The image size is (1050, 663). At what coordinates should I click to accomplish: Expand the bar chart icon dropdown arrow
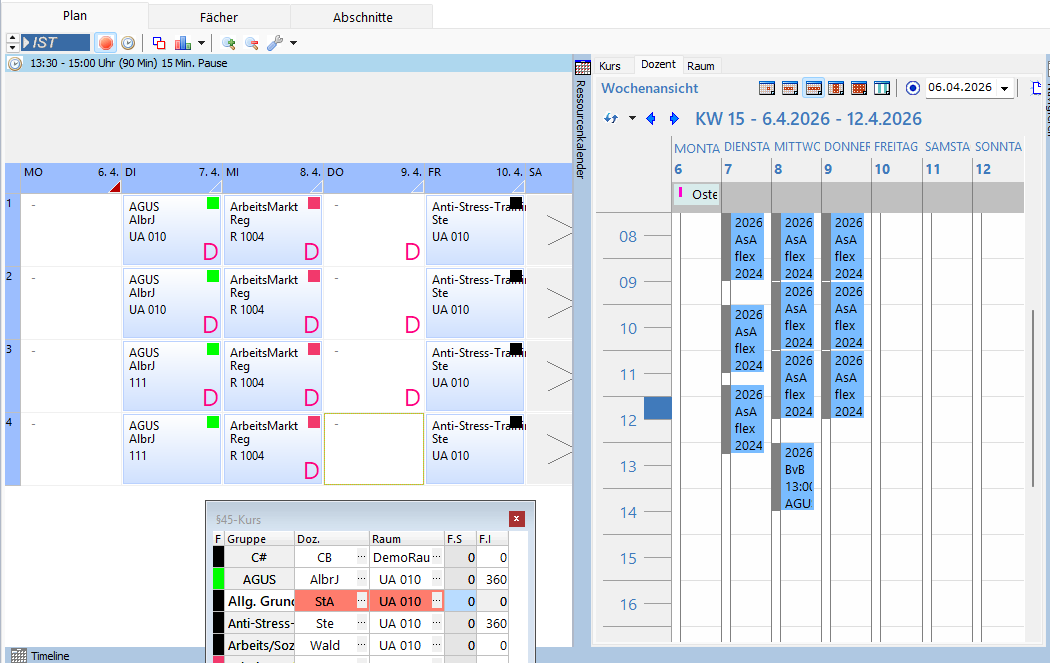pyautogui.click(x=201, y=43)
